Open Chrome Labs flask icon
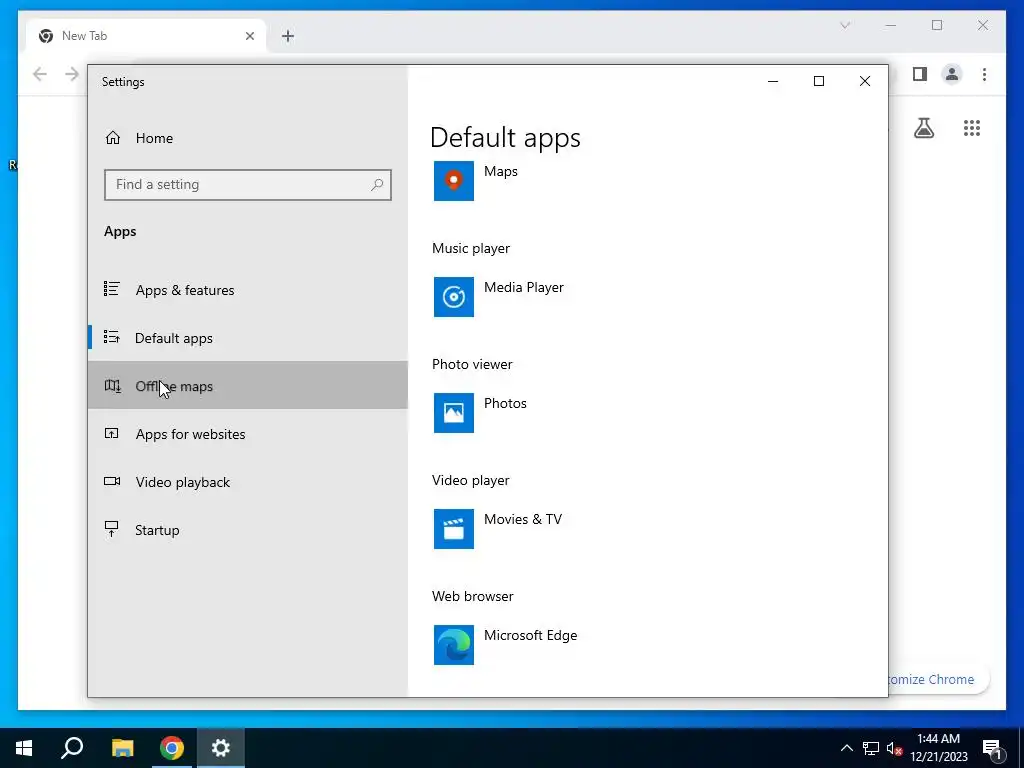 tap(923, 128)
